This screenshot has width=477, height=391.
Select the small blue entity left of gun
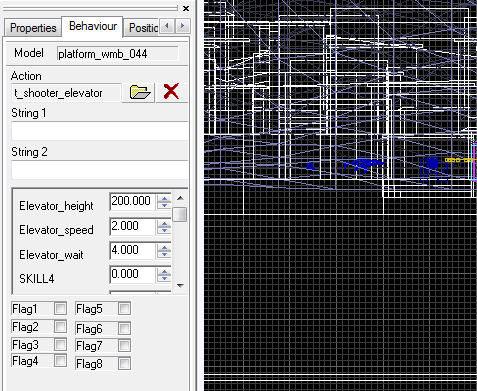pyautogui.click(x=311, y=165)
